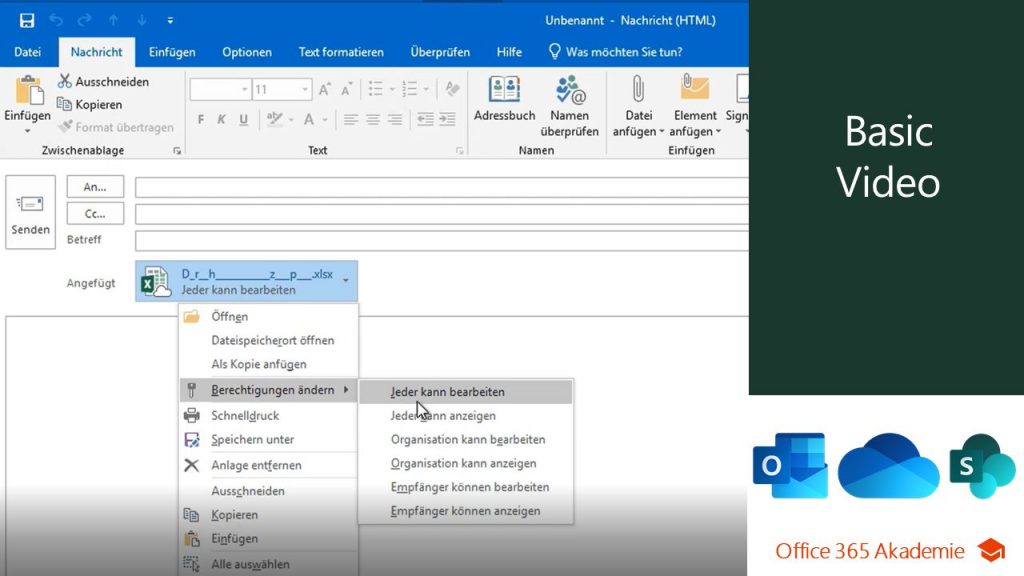
Task: Open the Datei tab
Action: (27, 52)
